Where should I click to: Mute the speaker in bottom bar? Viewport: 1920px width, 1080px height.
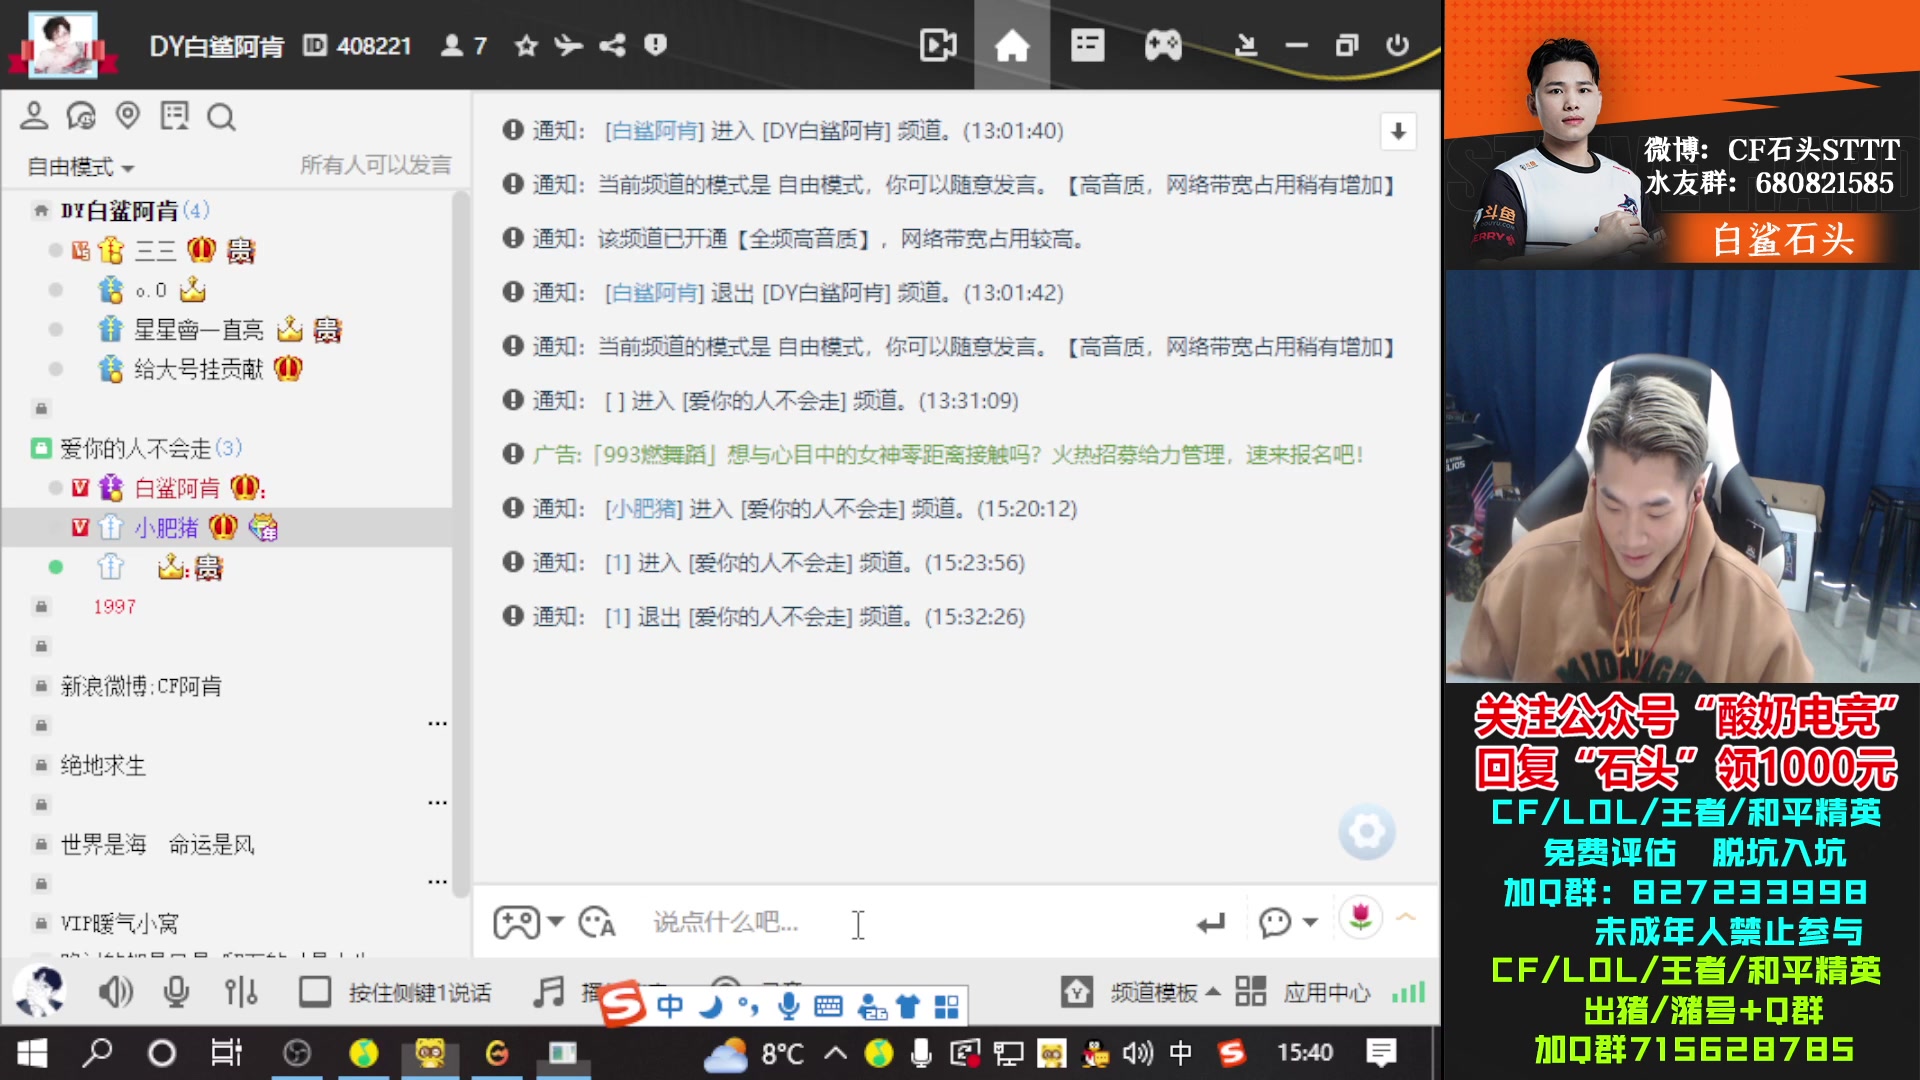(114, 992)
